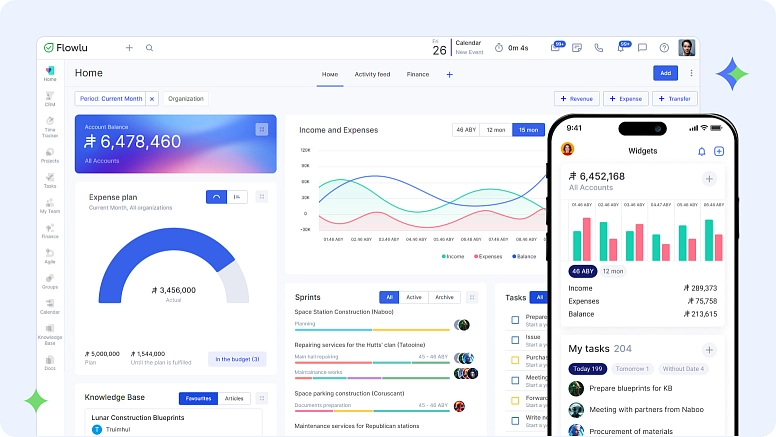Open the Home sidebar icon

pos(50,73)
